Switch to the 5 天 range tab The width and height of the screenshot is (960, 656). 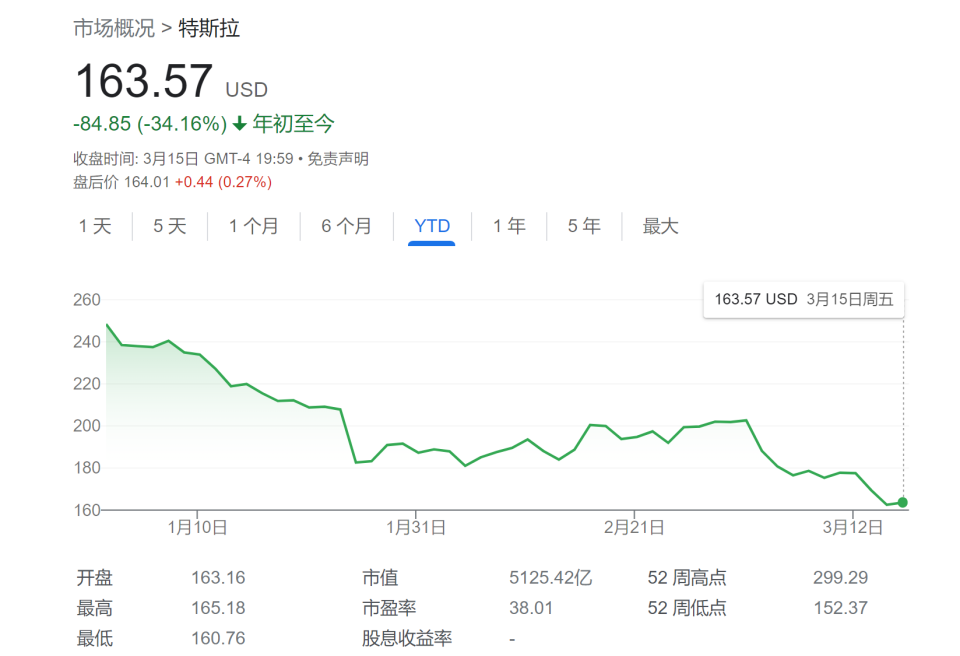(170, 226)
